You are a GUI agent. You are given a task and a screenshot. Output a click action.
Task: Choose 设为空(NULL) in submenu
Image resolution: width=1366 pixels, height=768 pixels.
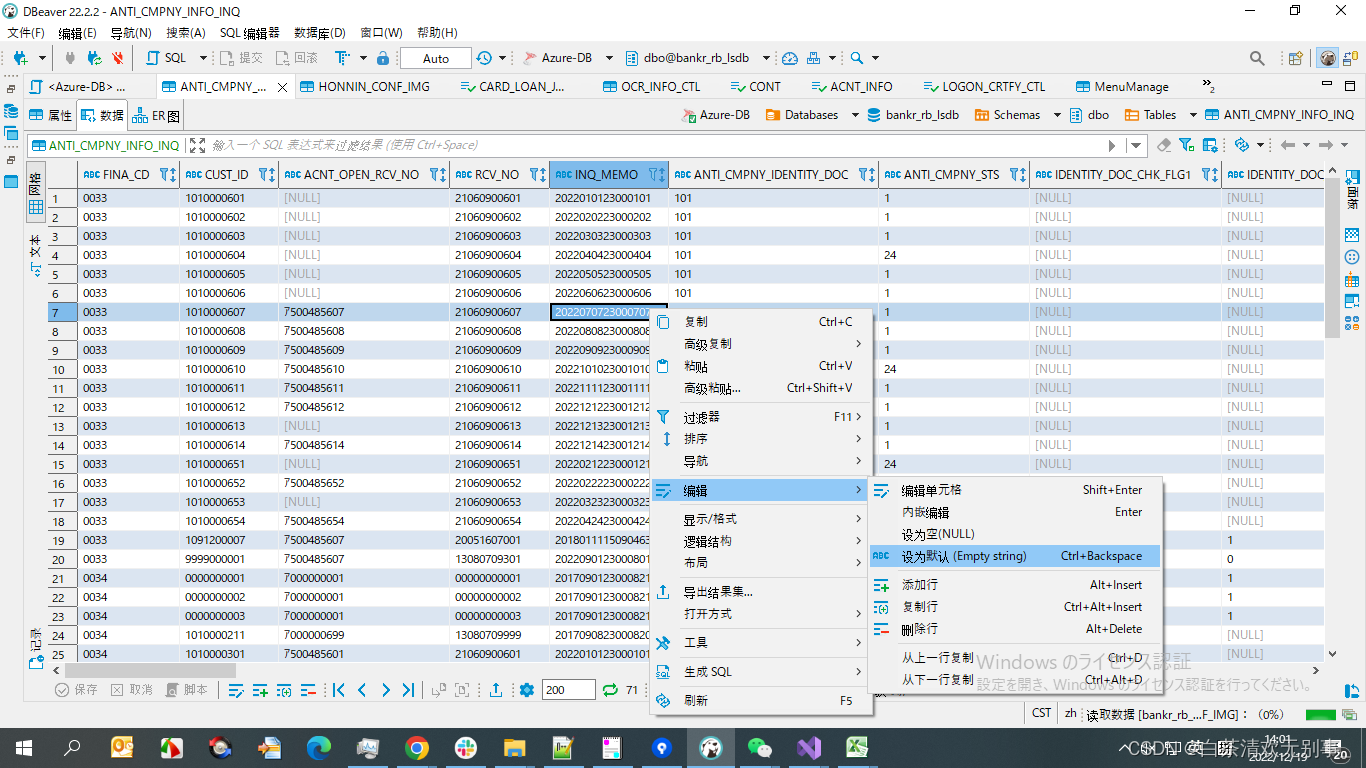coord(1014,534)
